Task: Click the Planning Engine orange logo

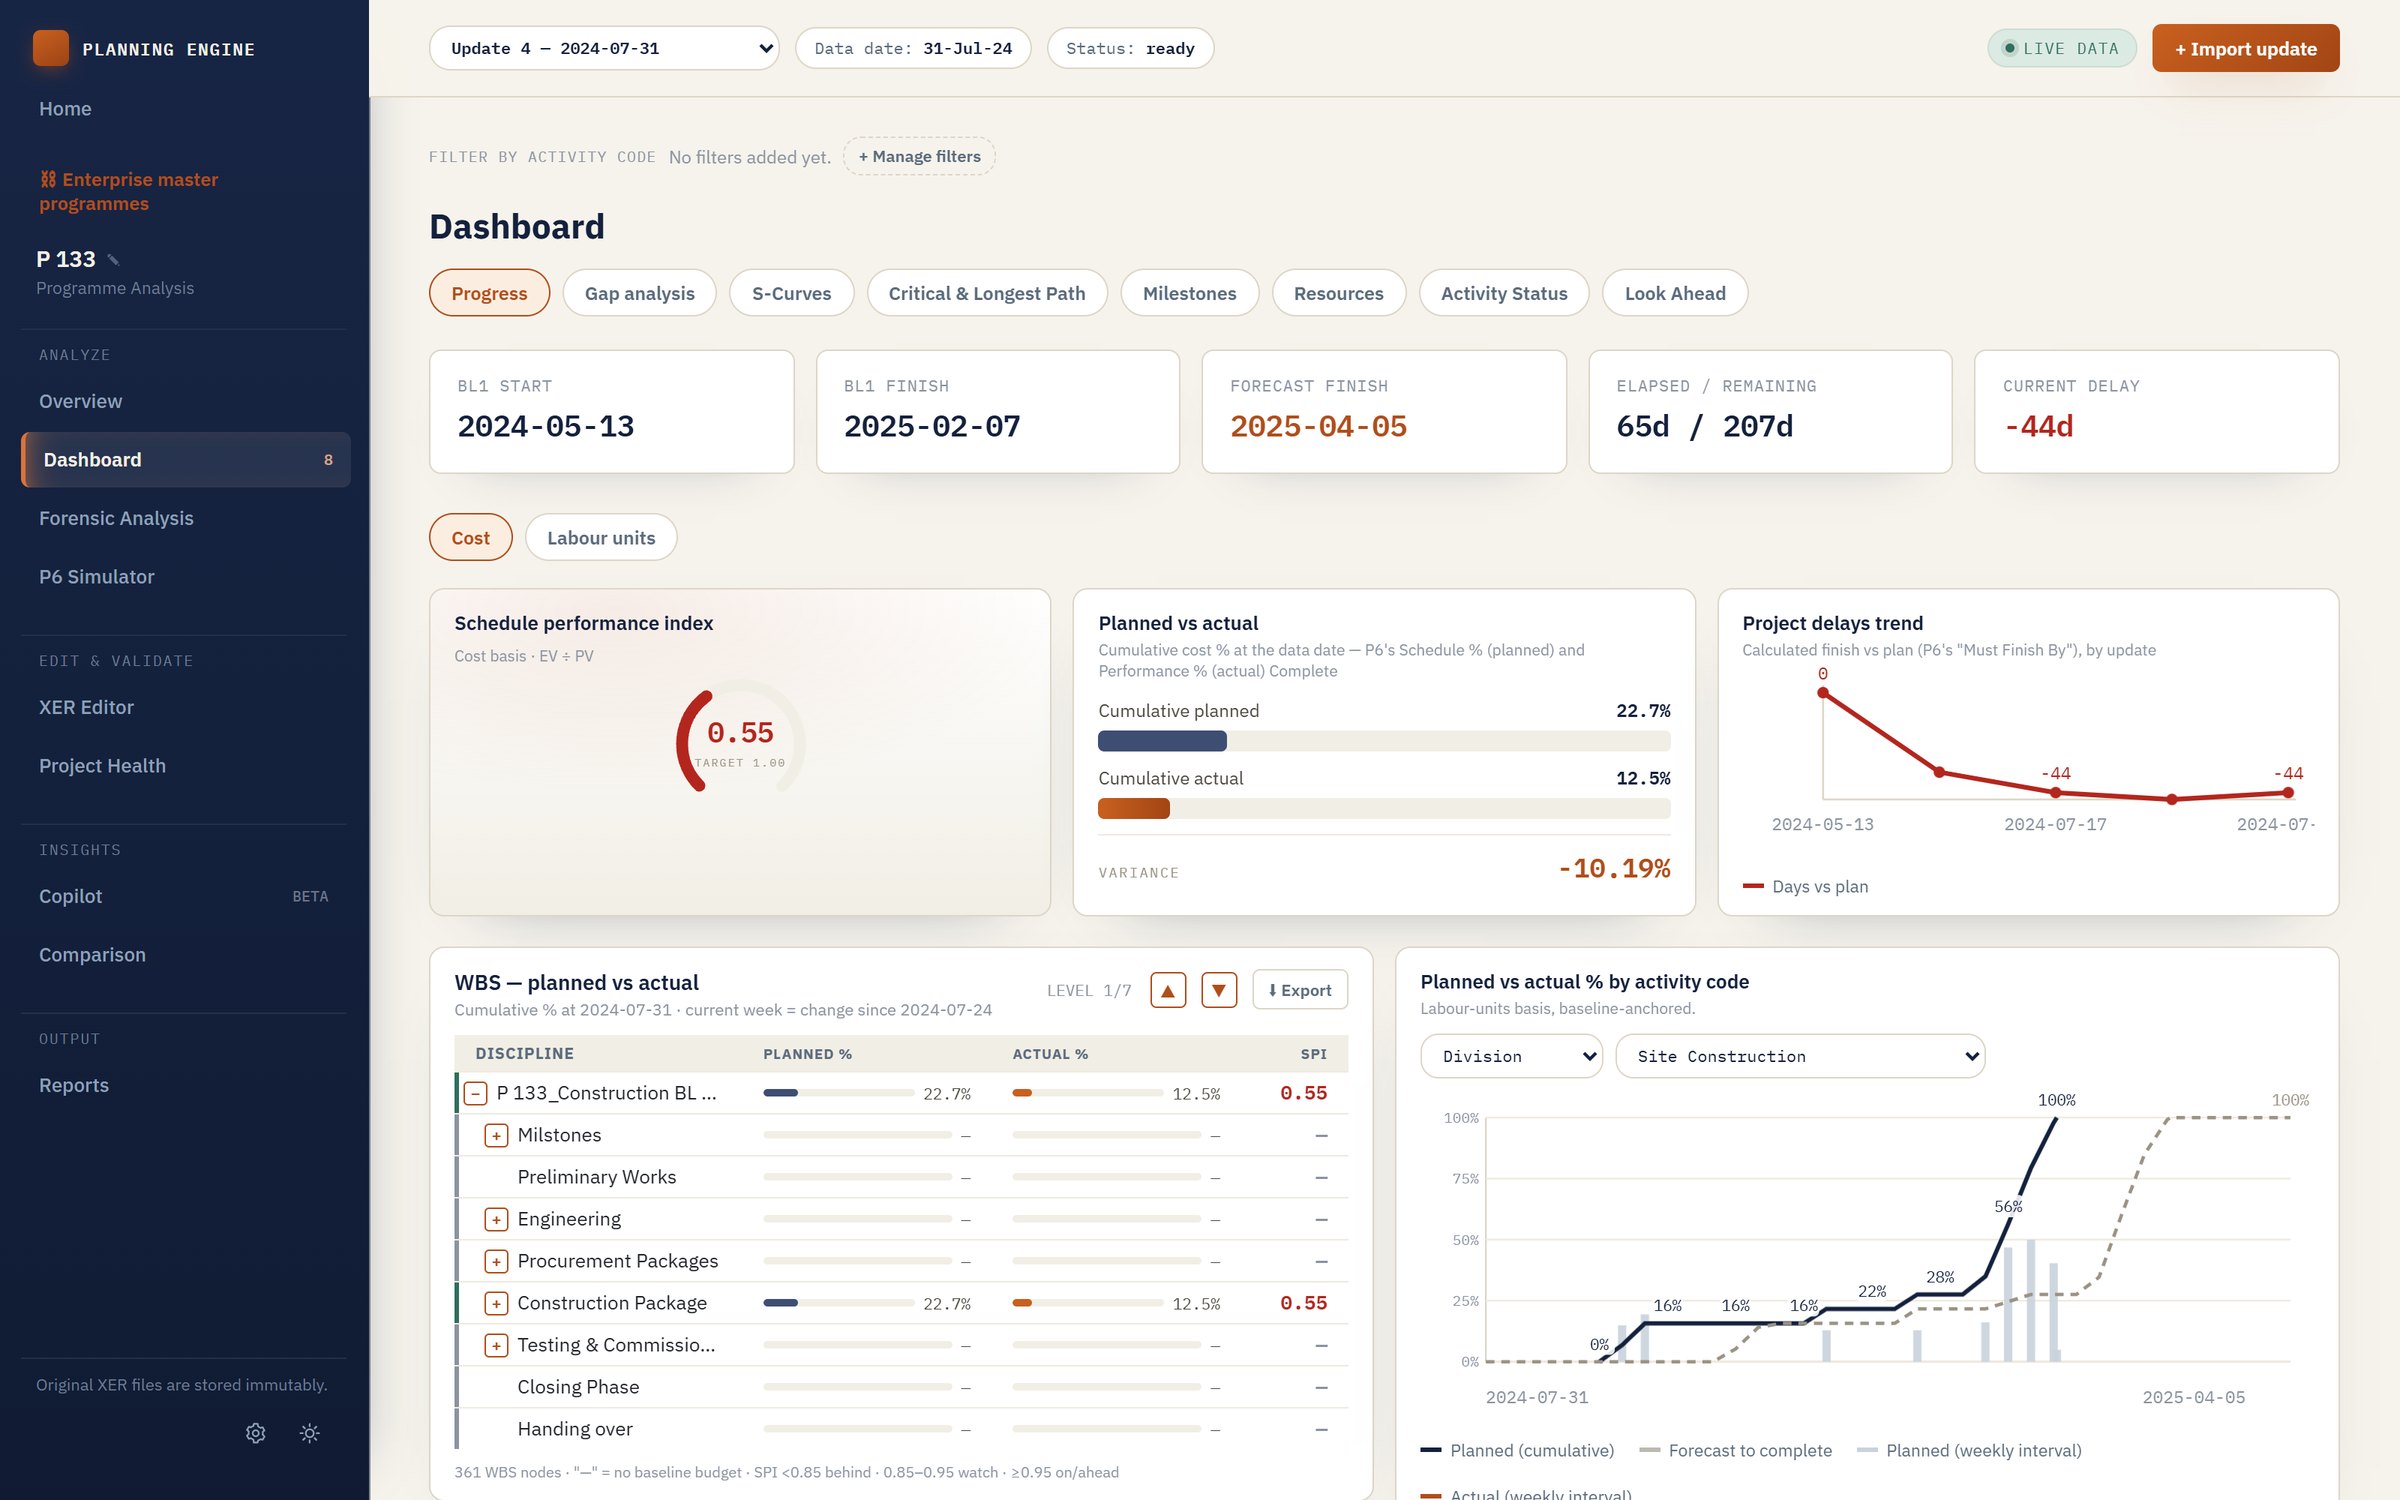Action: point(51,48)
